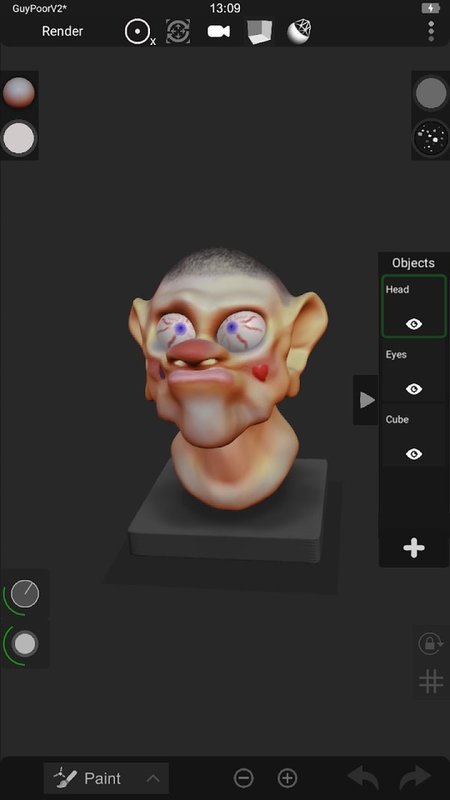Toggle visibility of Head object
Viewport: 450px width, 800px height.
(x=414, y=324)
